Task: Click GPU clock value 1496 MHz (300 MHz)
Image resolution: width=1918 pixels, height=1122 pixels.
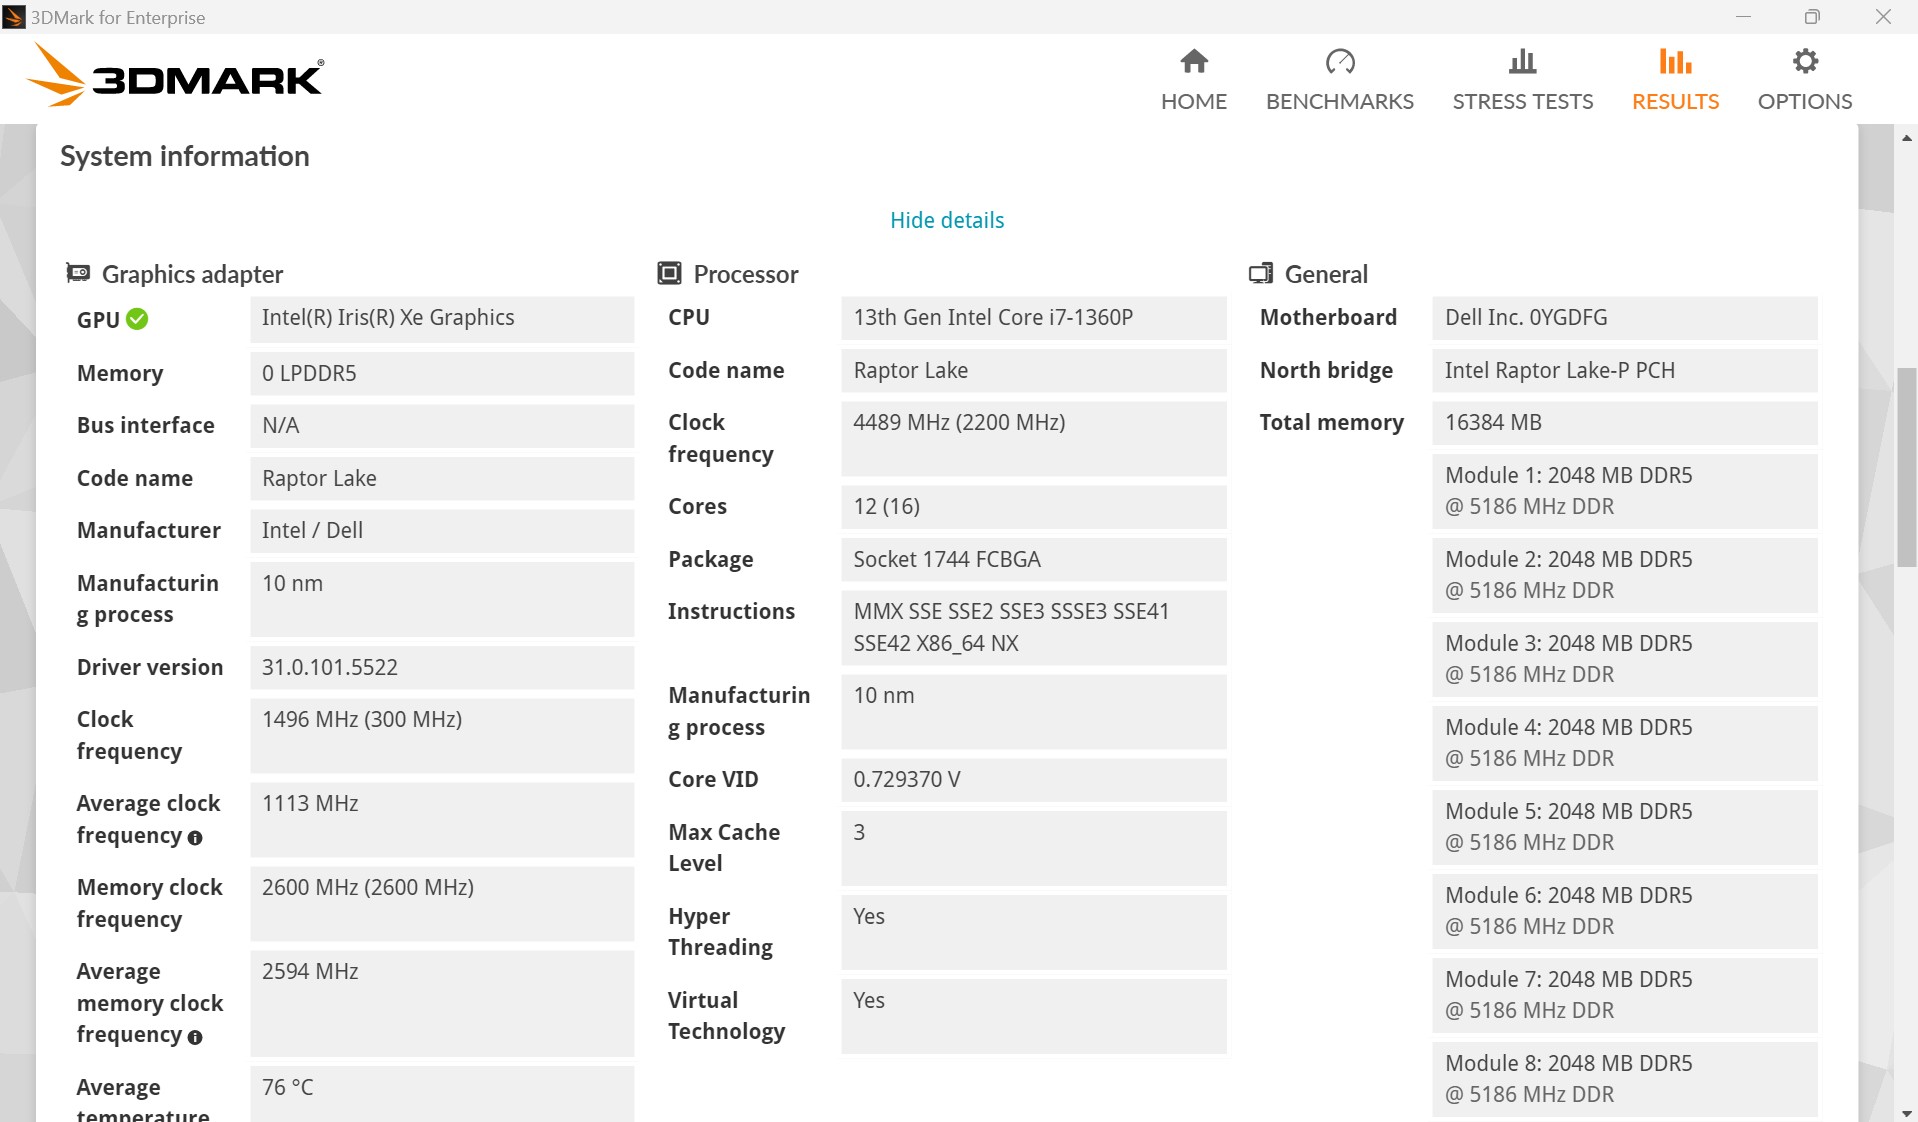Action: [x=442, y=735]
